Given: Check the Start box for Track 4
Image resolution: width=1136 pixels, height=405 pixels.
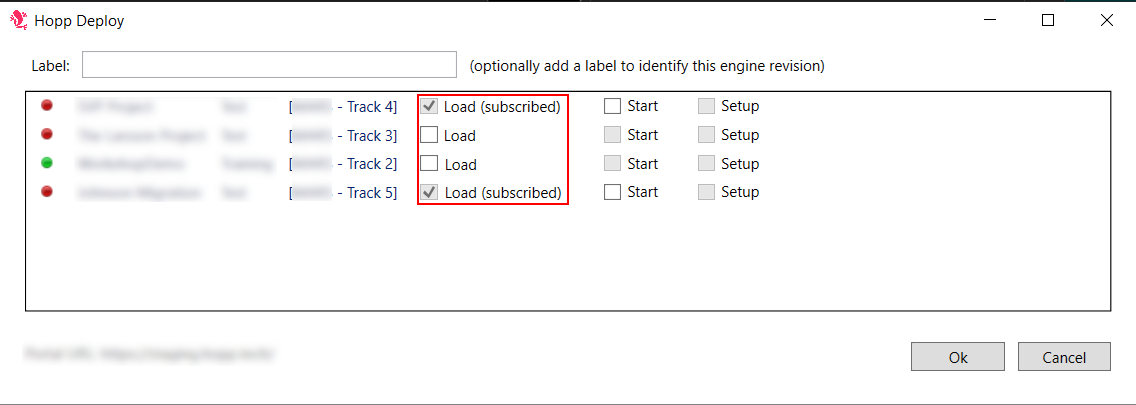Looking at the screenshot, I should [613, 106].
